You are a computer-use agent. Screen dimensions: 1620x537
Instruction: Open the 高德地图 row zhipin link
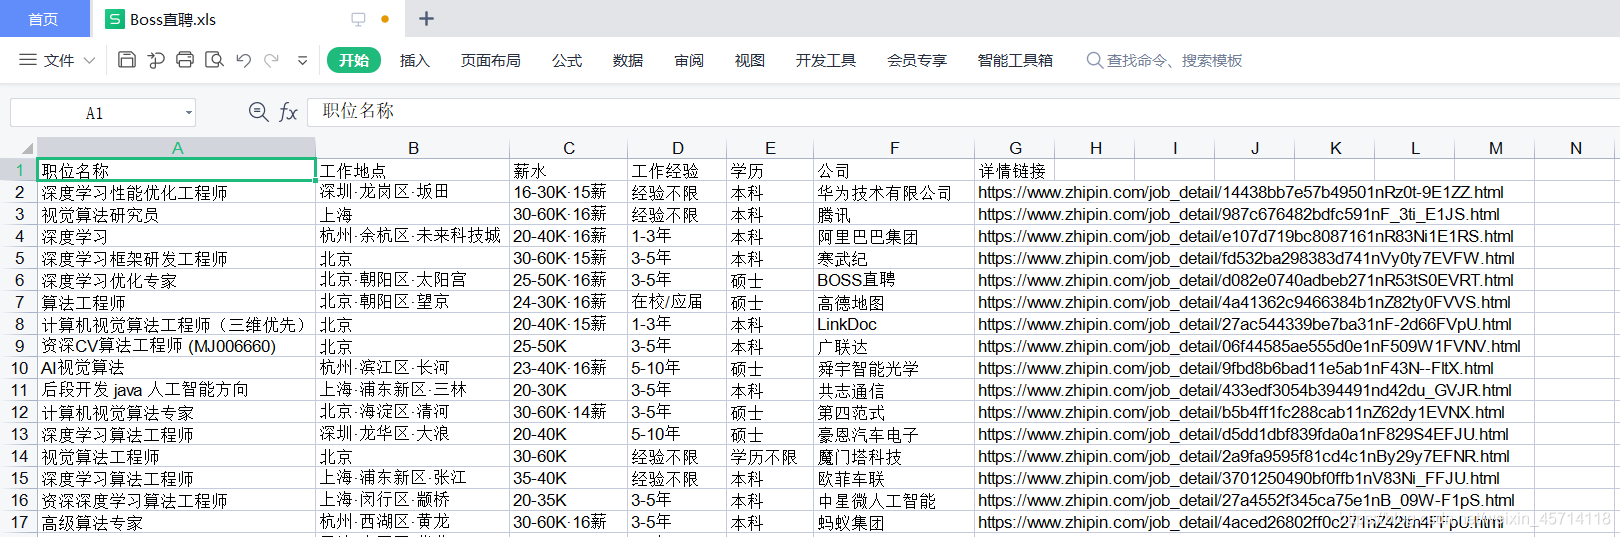click(1244, 302)
